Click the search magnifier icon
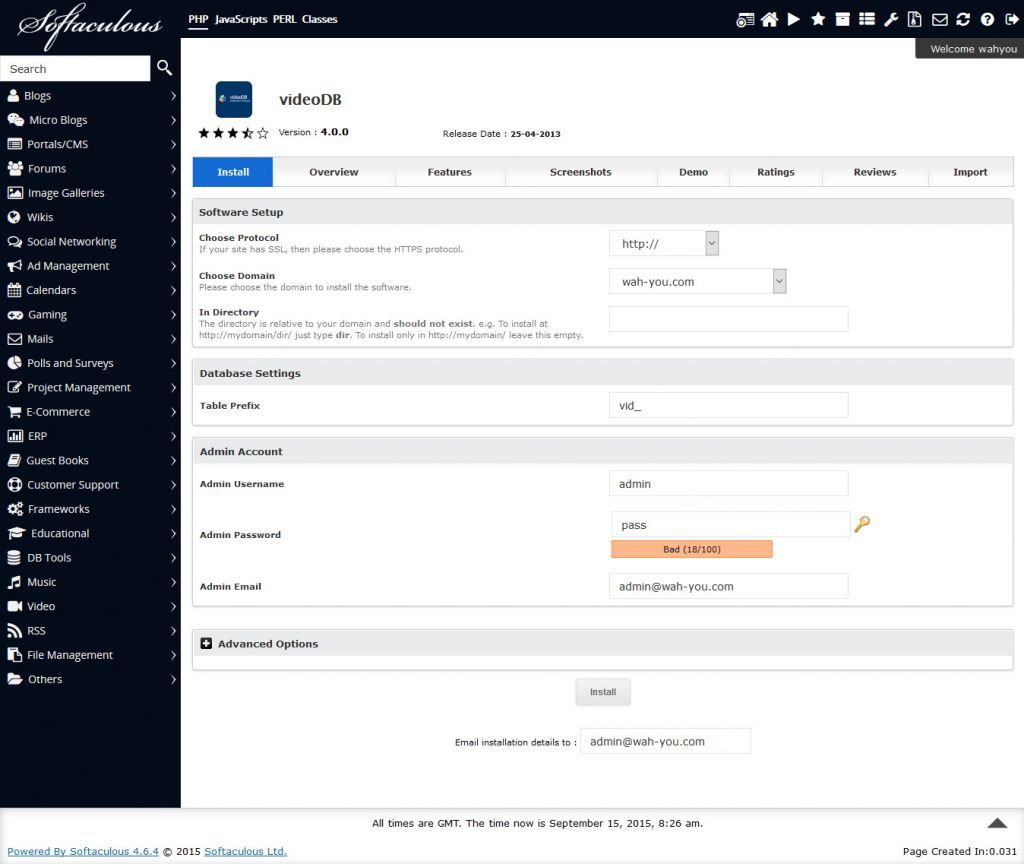The width and height of the screenshot is (1024, 864). (165, 68)
